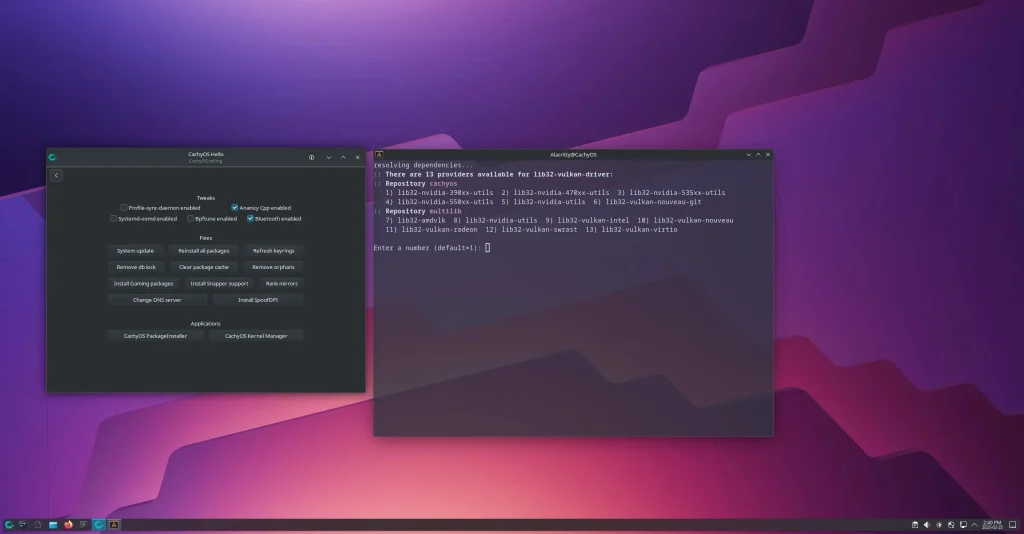Open the About info icon in CachyOS Hello titlebar
This screenshot has height=534, width=1024.
[312, 157]
